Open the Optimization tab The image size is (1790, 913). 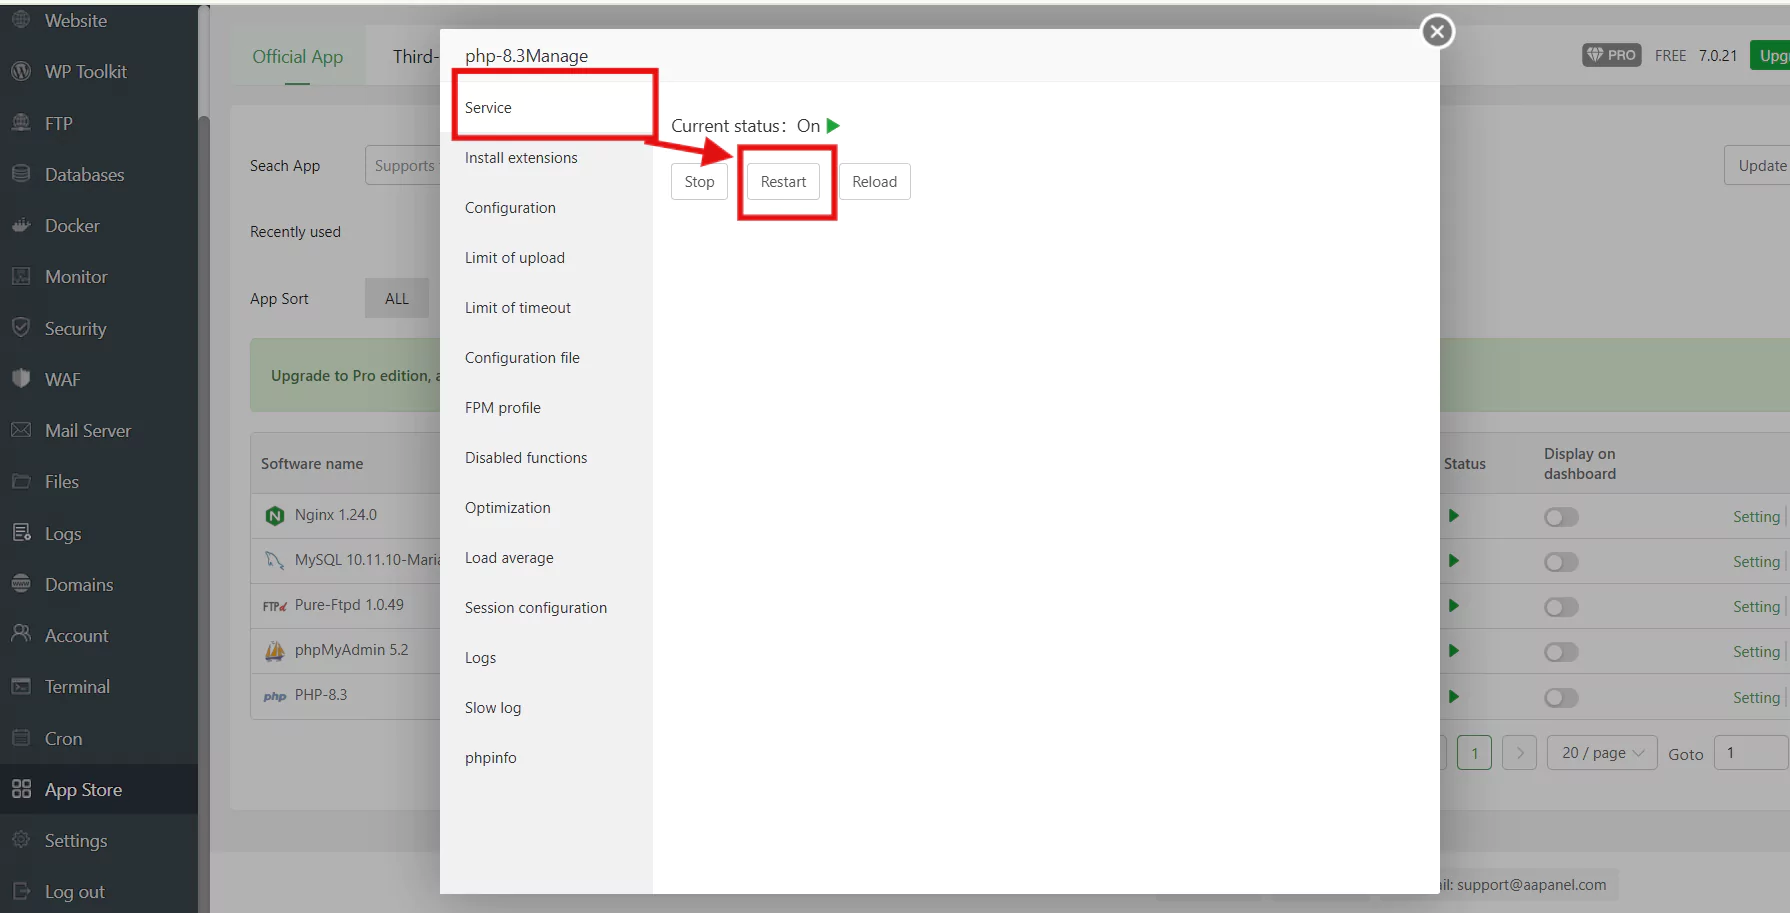pyautogui.click(x=546, y=507)
